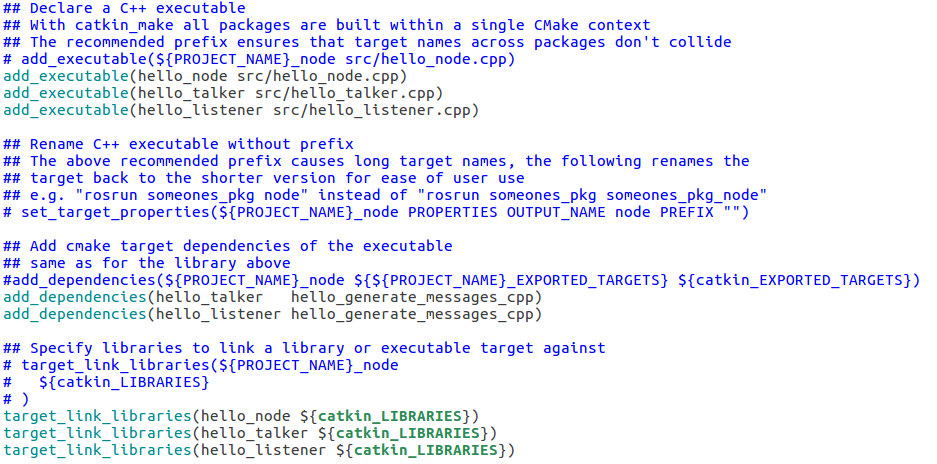The height and width of the screenshot is (464, 937).
Task: Click the commented '# )' closing parenthesis line
Action: point(17,399)
